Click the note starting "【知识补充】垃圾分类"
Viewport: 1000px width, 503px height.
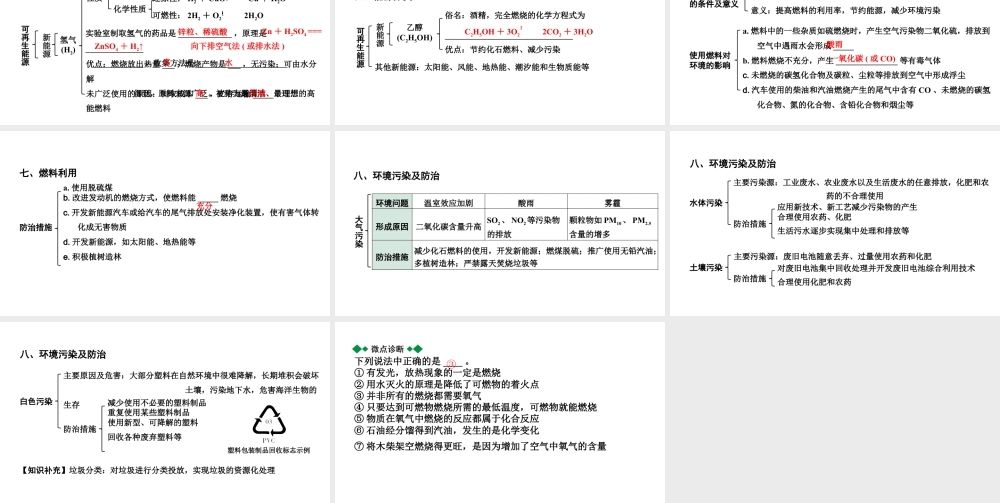tap(147, 470)
